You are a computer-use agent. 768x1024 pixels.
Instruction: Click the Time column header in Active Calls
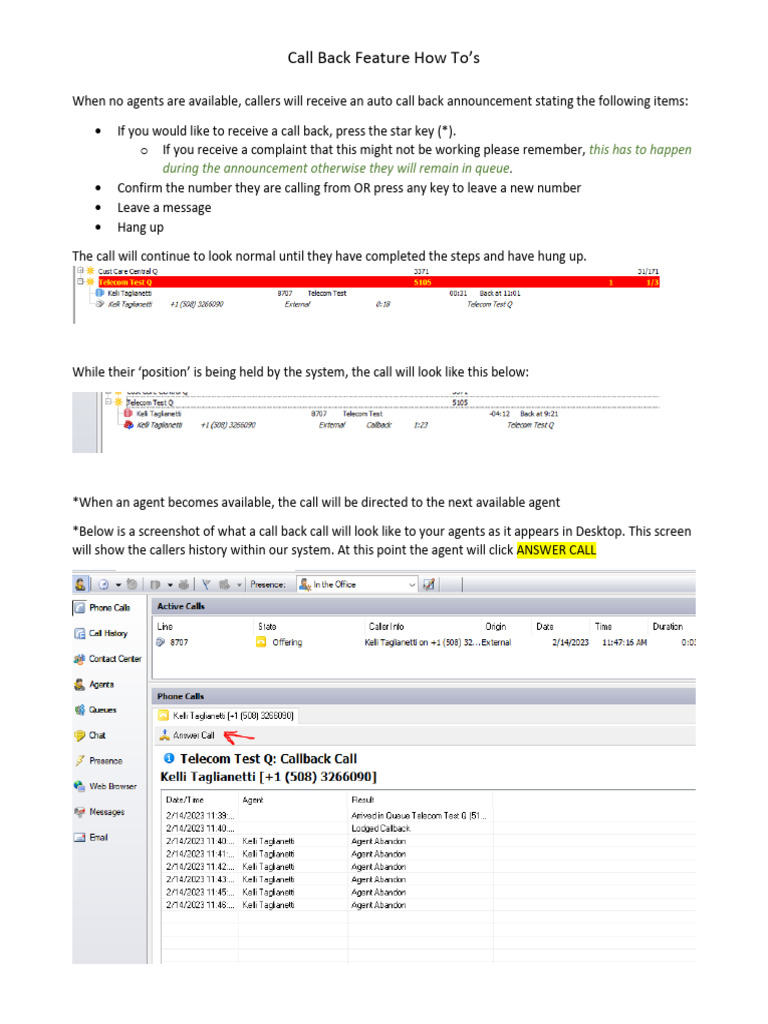click(603, 626)
